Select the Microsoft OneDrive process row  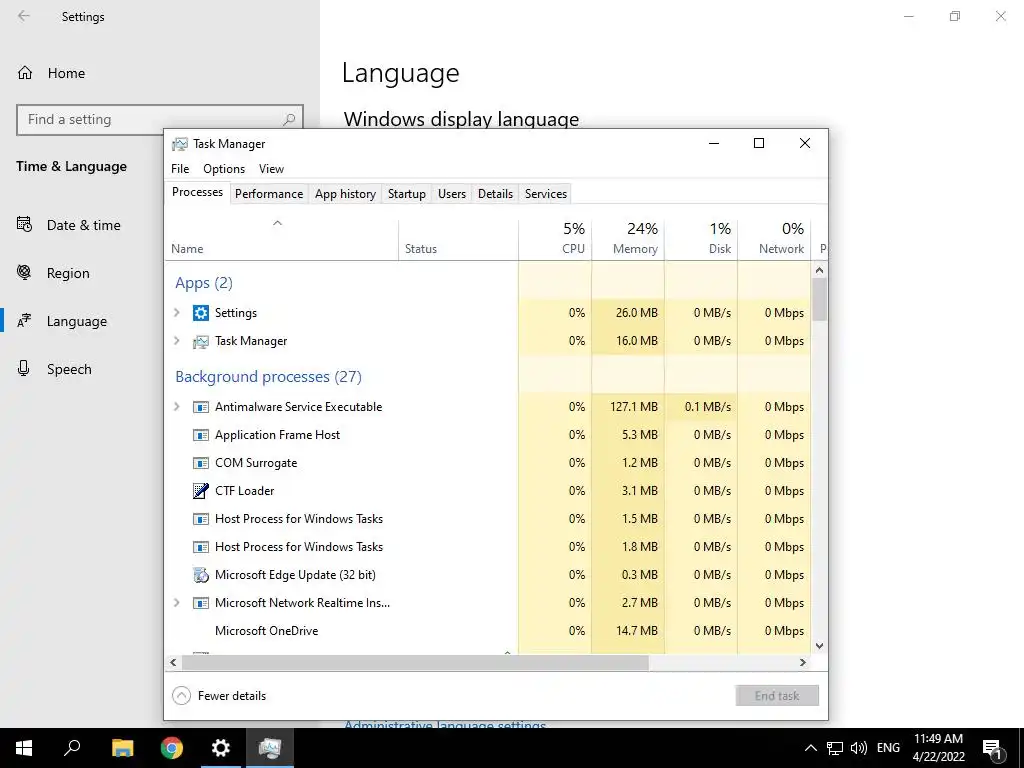[488, 631]
